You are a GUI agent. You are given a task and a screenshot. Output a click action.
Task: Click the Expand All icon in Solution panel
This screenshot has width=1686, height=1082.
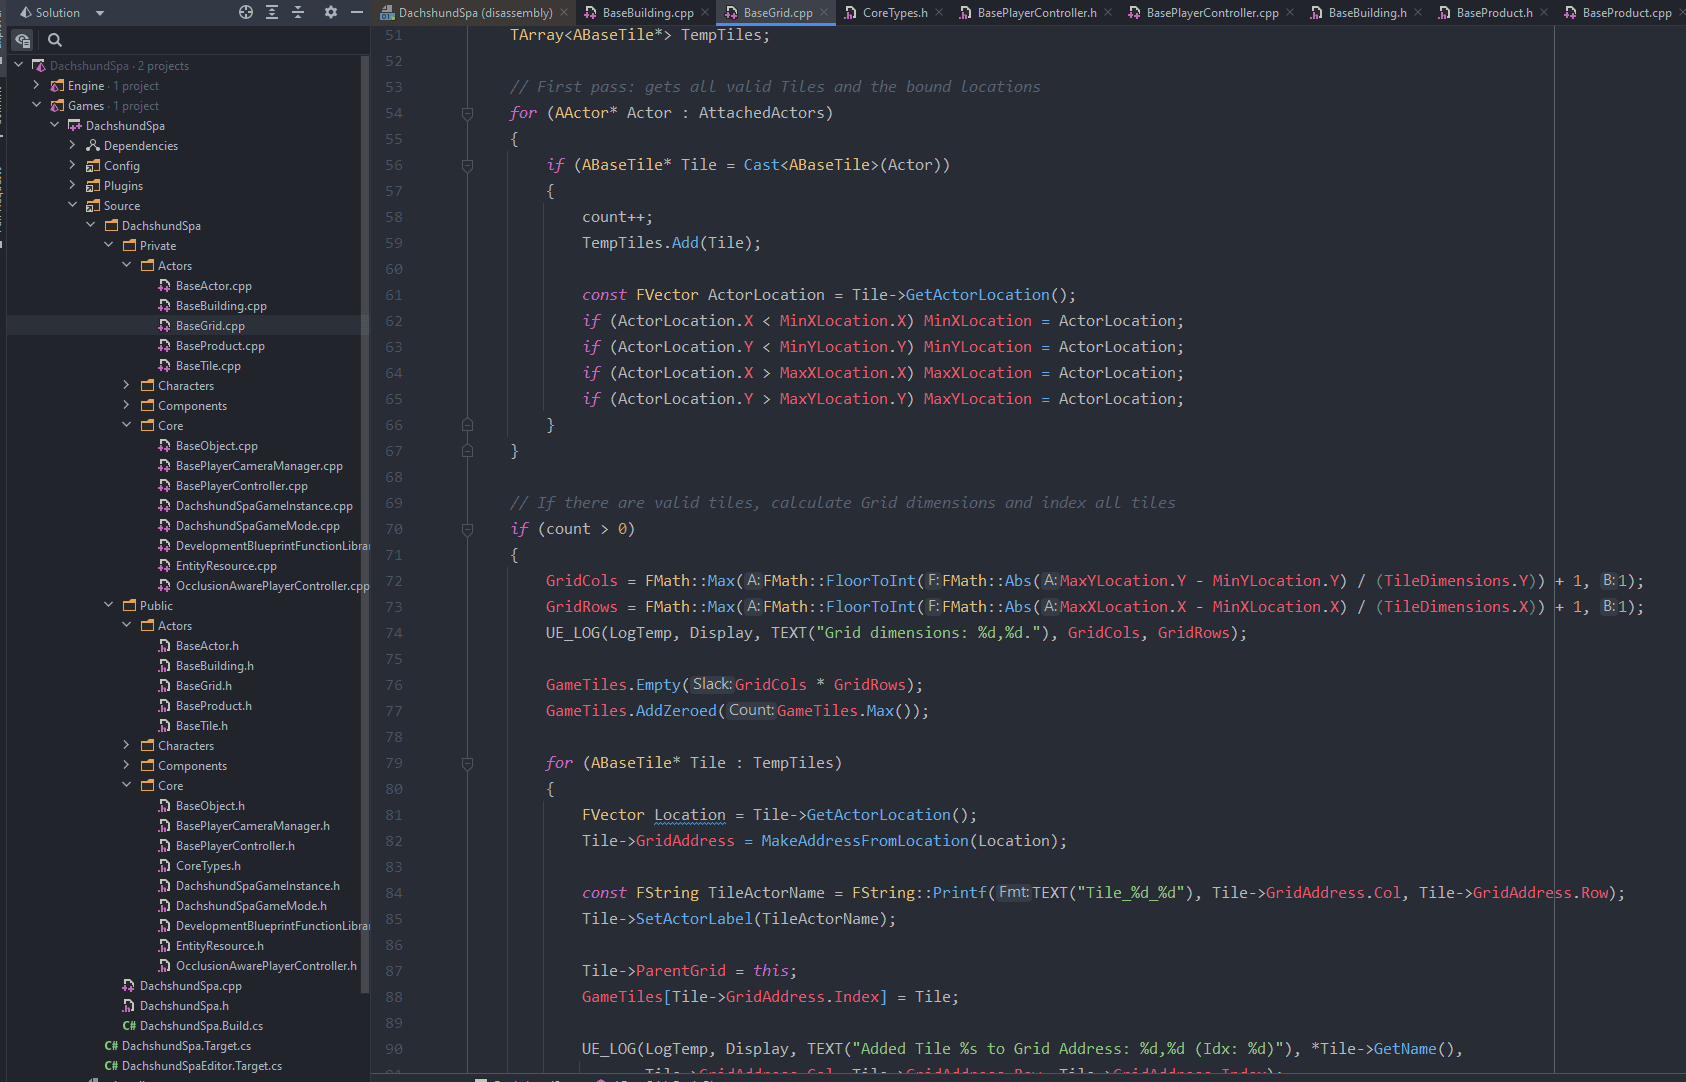click(x=272, y=12)
